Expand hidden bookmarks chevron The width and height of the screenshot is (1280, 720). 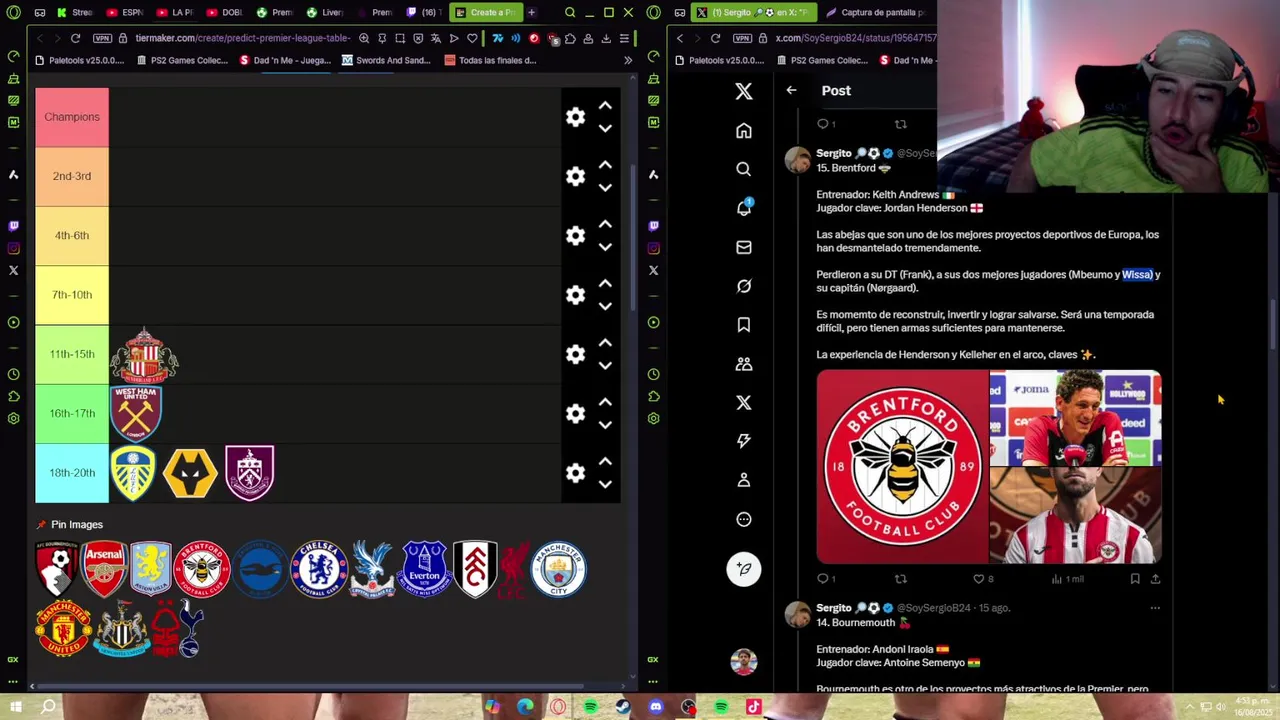(628, 60)
